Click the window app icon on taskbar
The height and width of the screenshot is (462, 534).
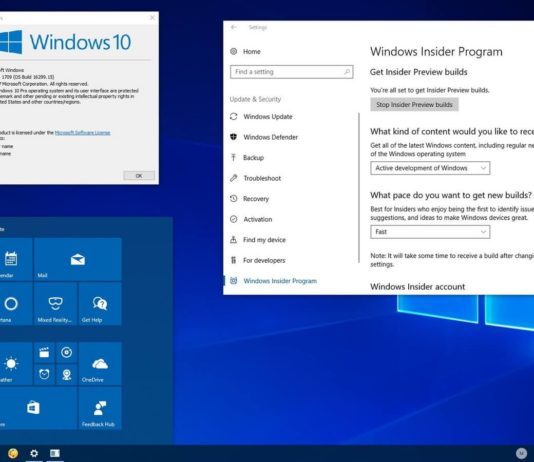[55, 453]
